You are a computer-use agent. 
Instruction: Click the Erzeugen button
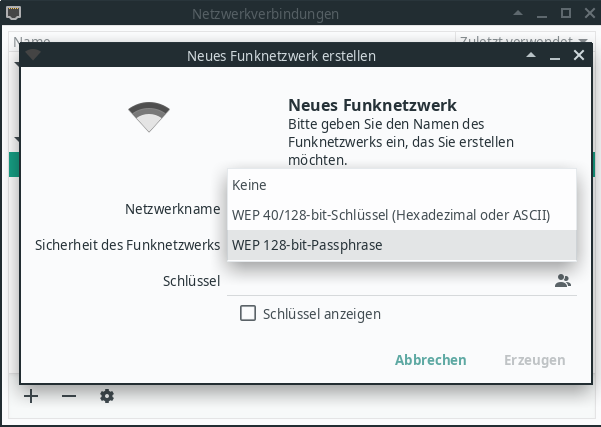tap(534, 360)
